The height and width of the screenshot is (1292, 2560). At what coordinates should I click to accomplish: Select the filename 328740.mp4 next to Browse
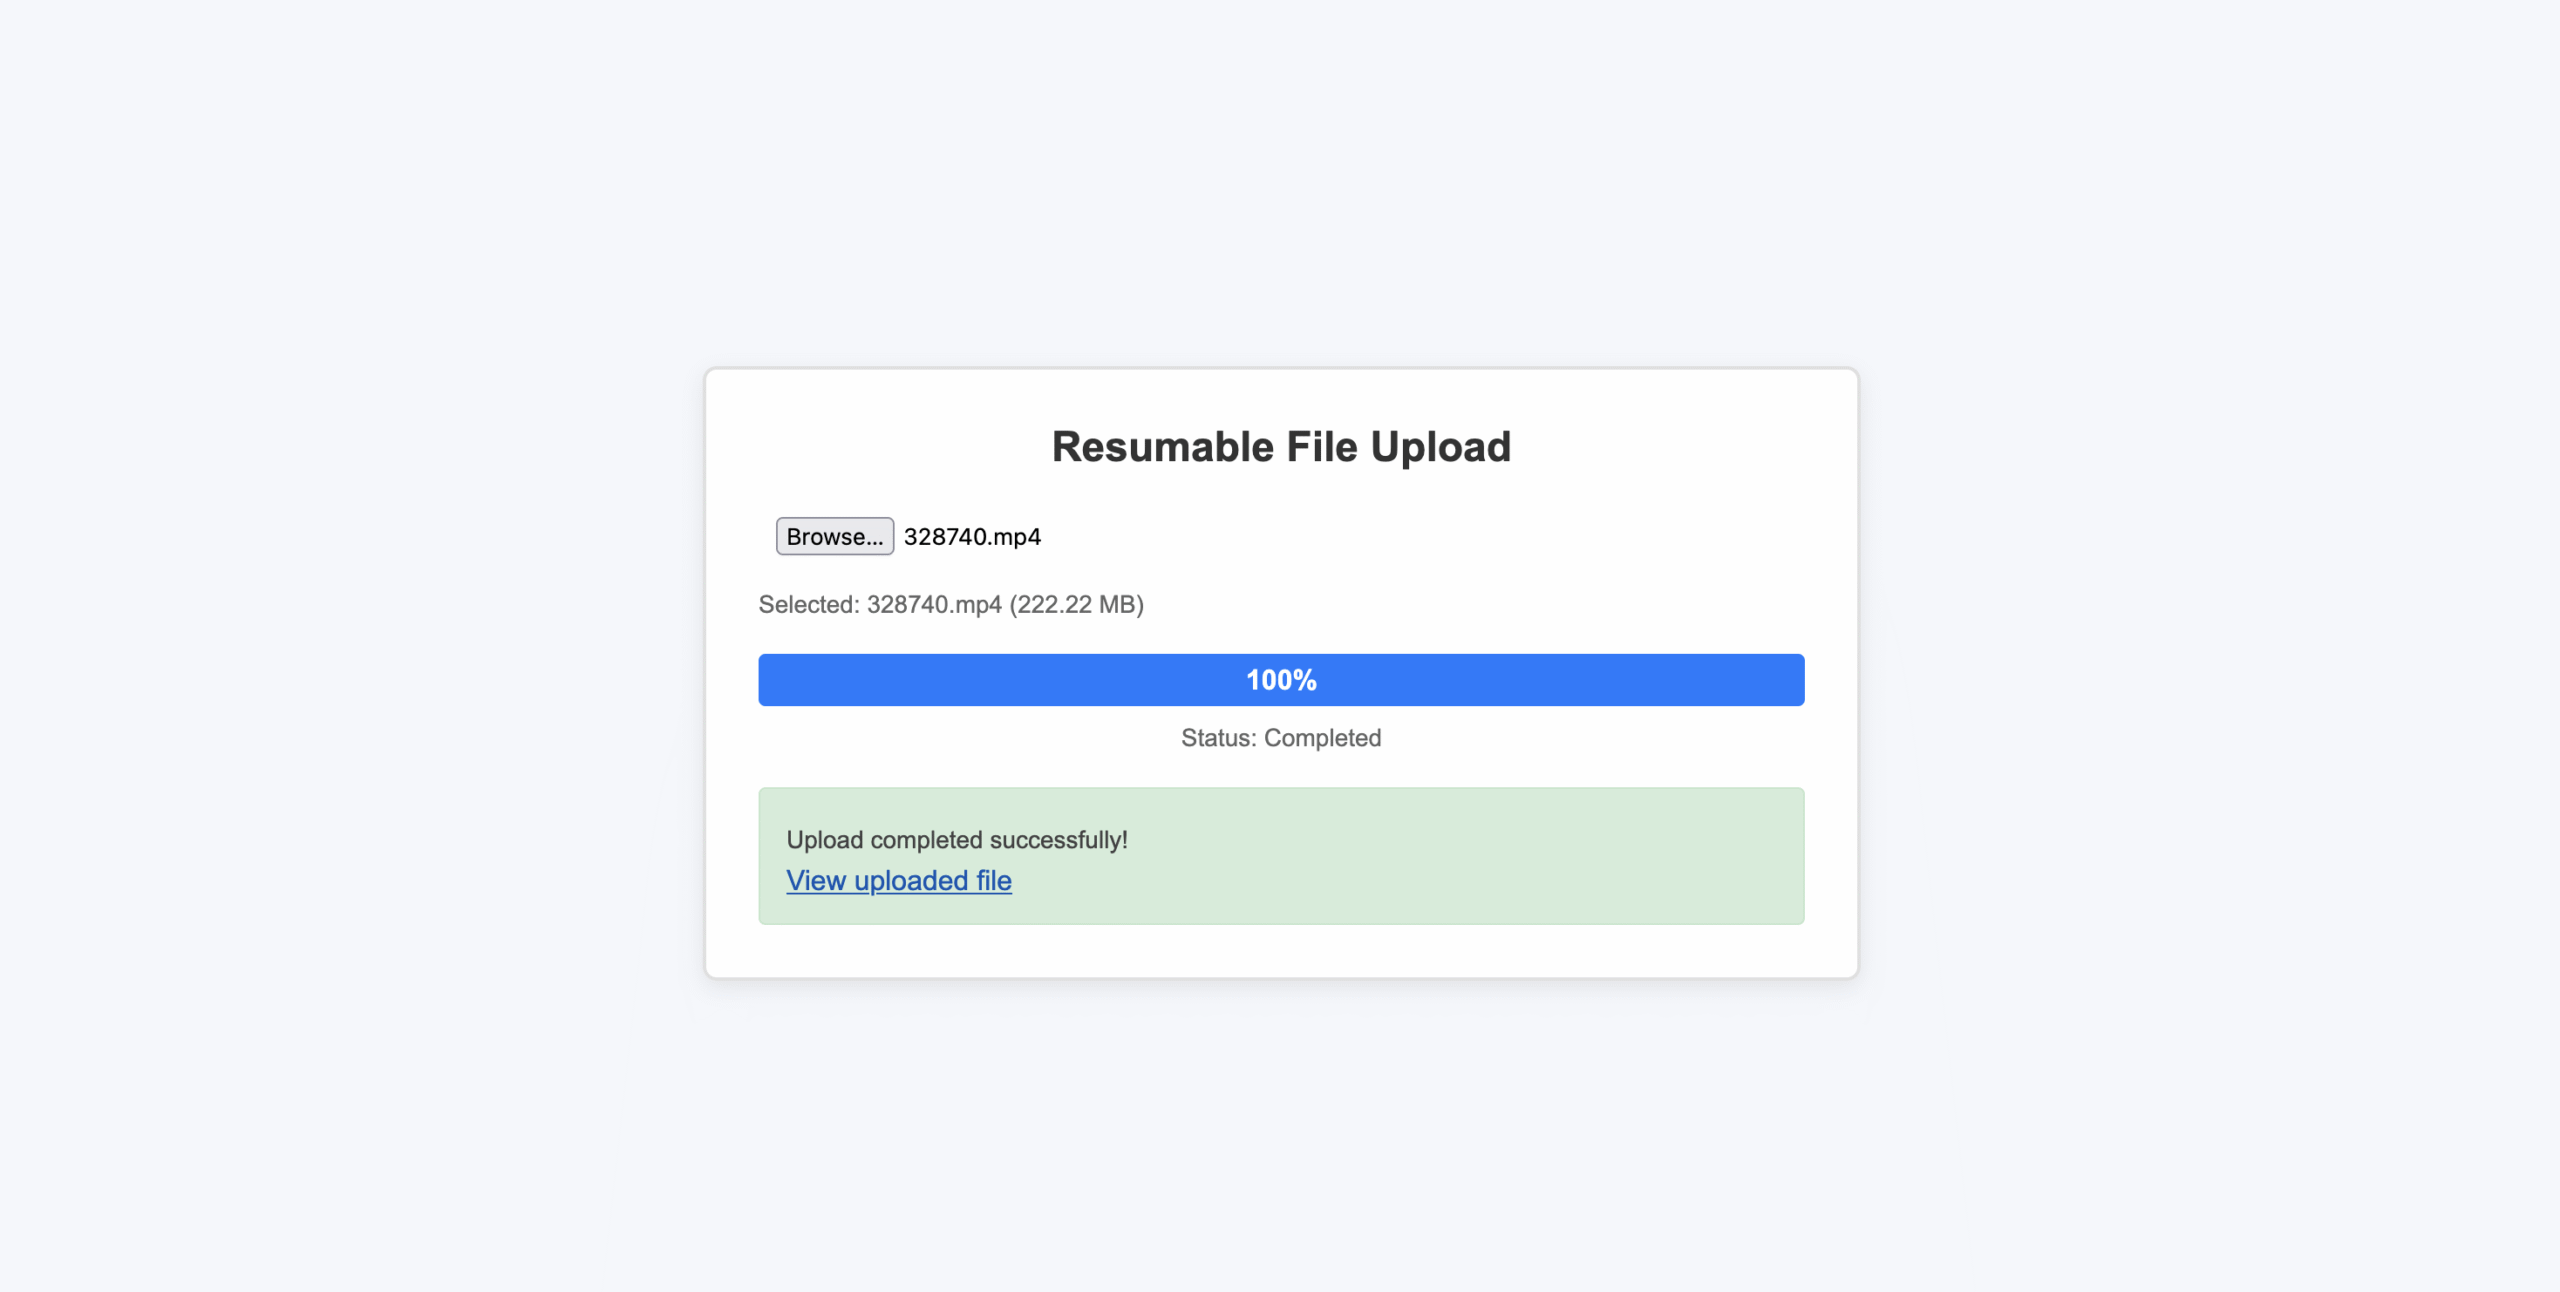970,536
